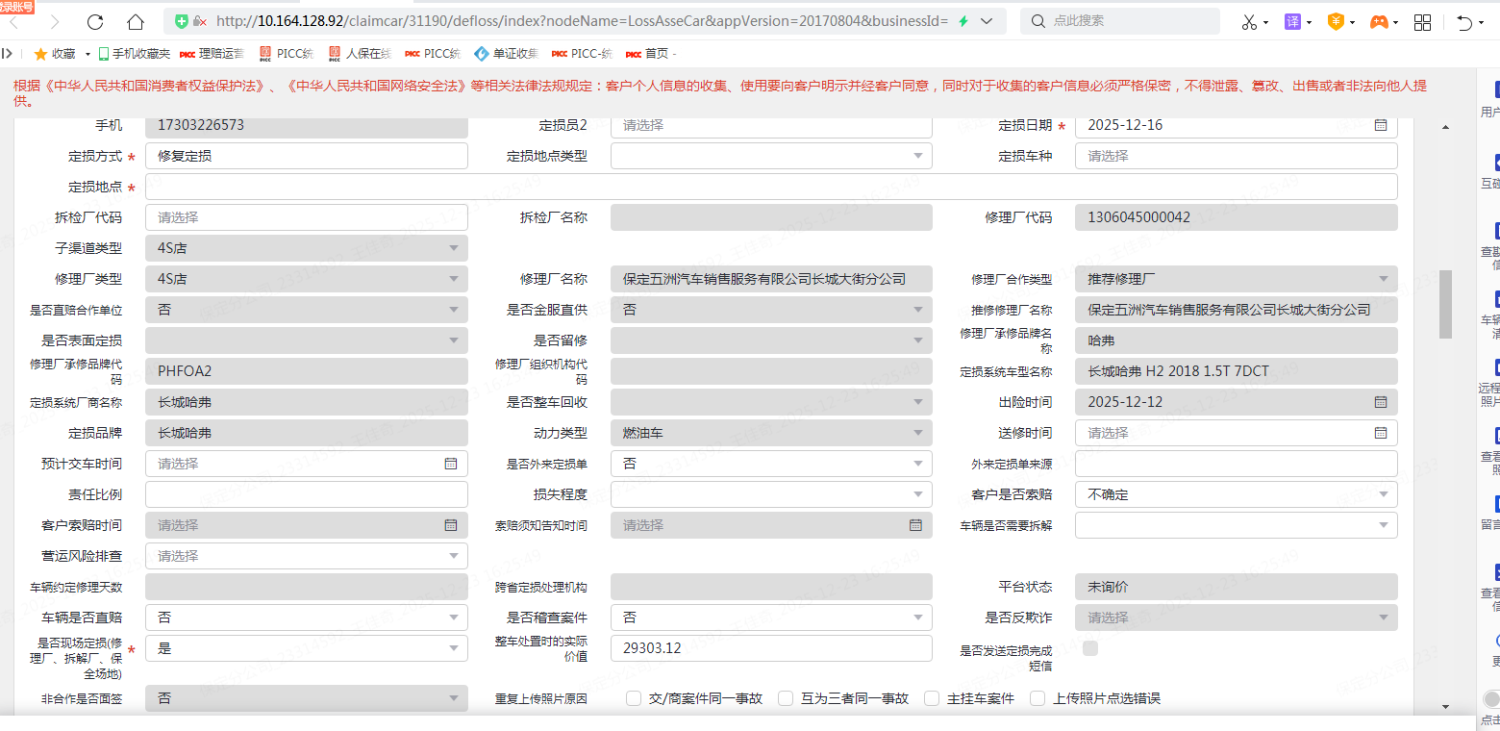Open the calendar icon for 定损日期
Image resolution: width=1500 pixels, height=731 pixels.
tap(1380, 125)
